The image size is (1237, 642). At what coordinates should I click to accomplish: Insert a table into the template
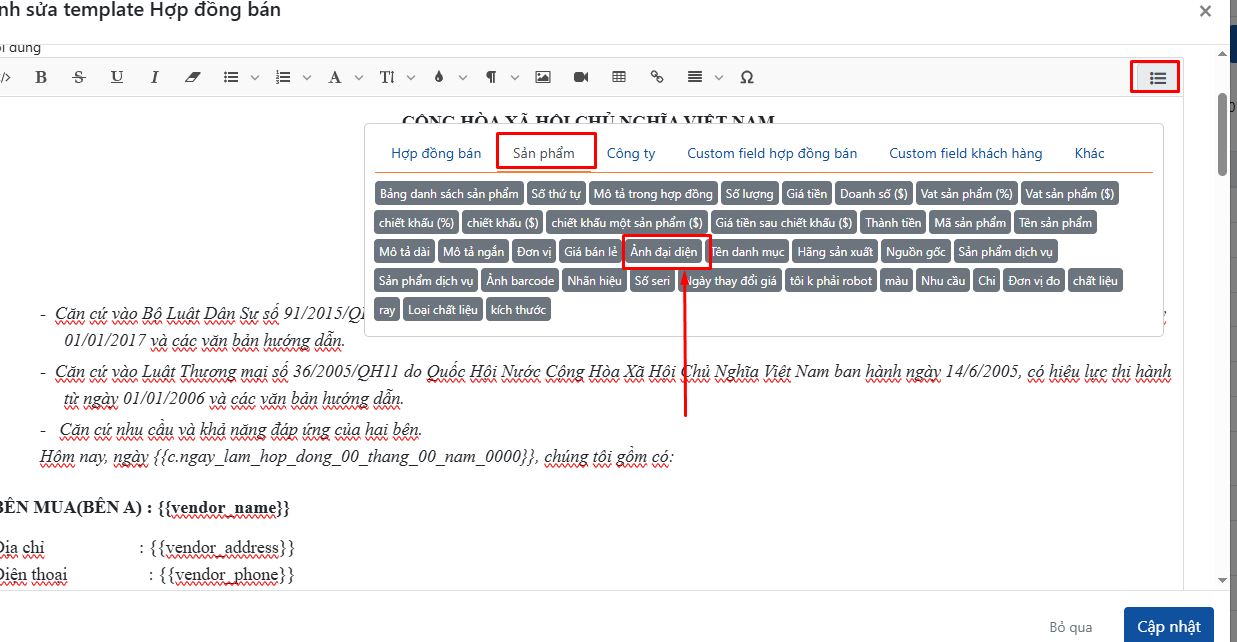(619, 77)
